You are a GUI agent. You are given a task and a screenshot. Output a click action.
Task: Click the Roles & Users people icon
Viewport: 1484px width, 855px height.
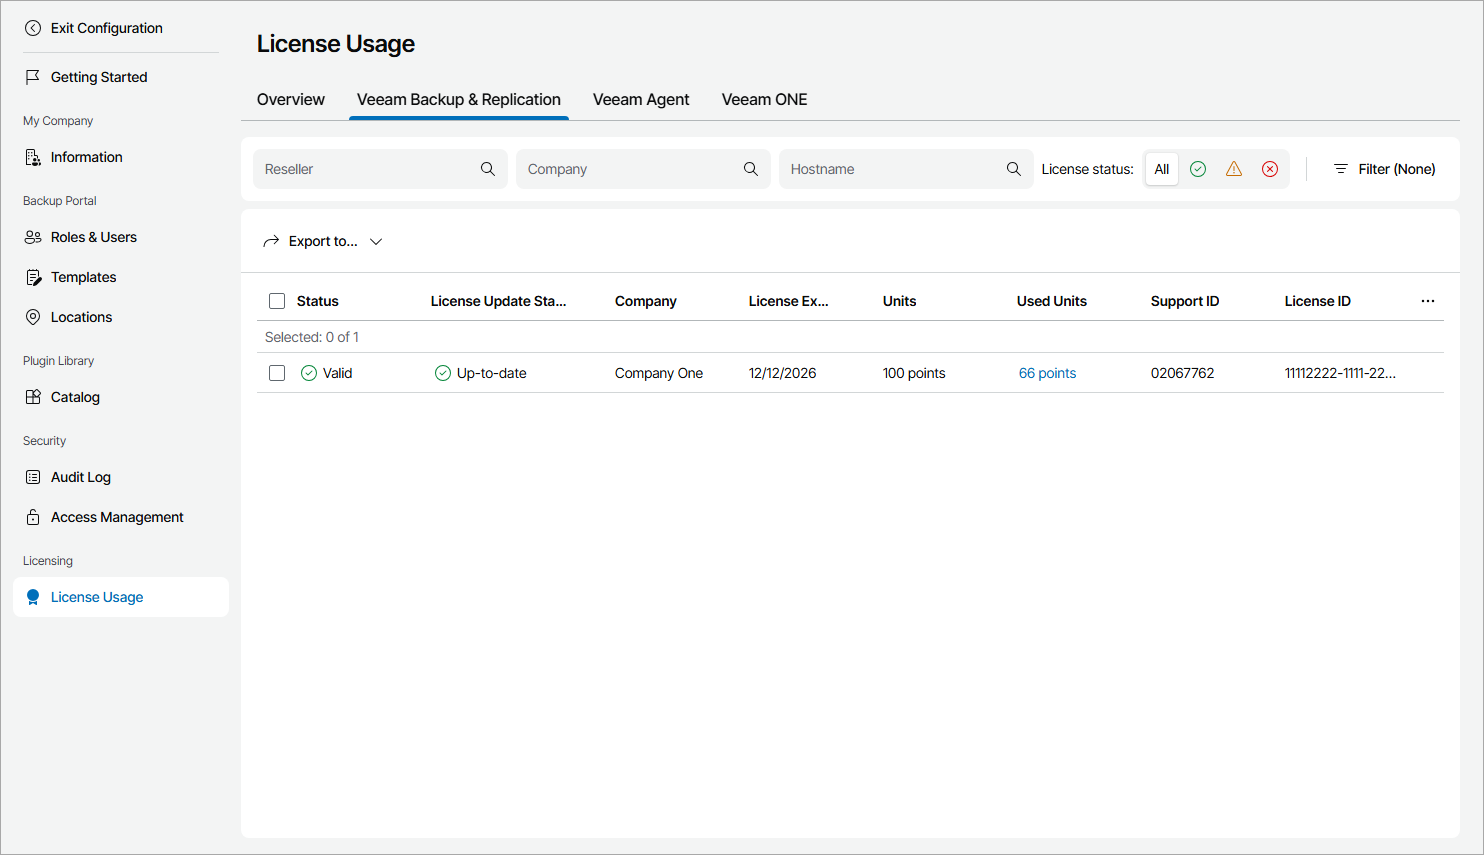[33, 237]
